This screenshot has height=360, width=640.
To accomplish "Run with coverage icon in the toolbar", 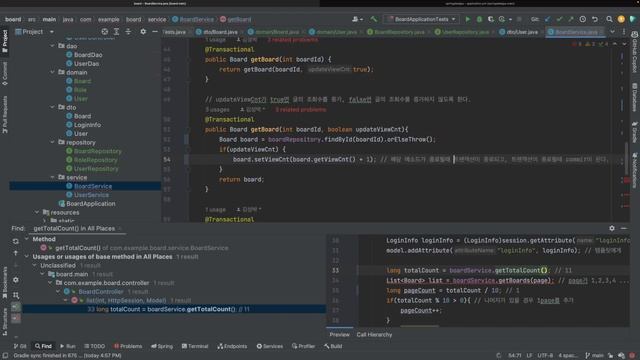I will point(491,19).
